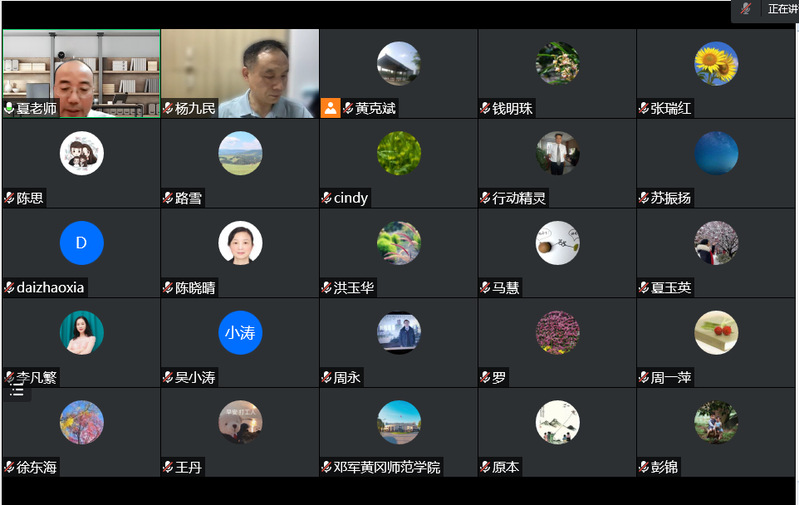Screen dimensions: 799x505
Task: Click the muted mic icon beside cindy
Action: (327, 198)
